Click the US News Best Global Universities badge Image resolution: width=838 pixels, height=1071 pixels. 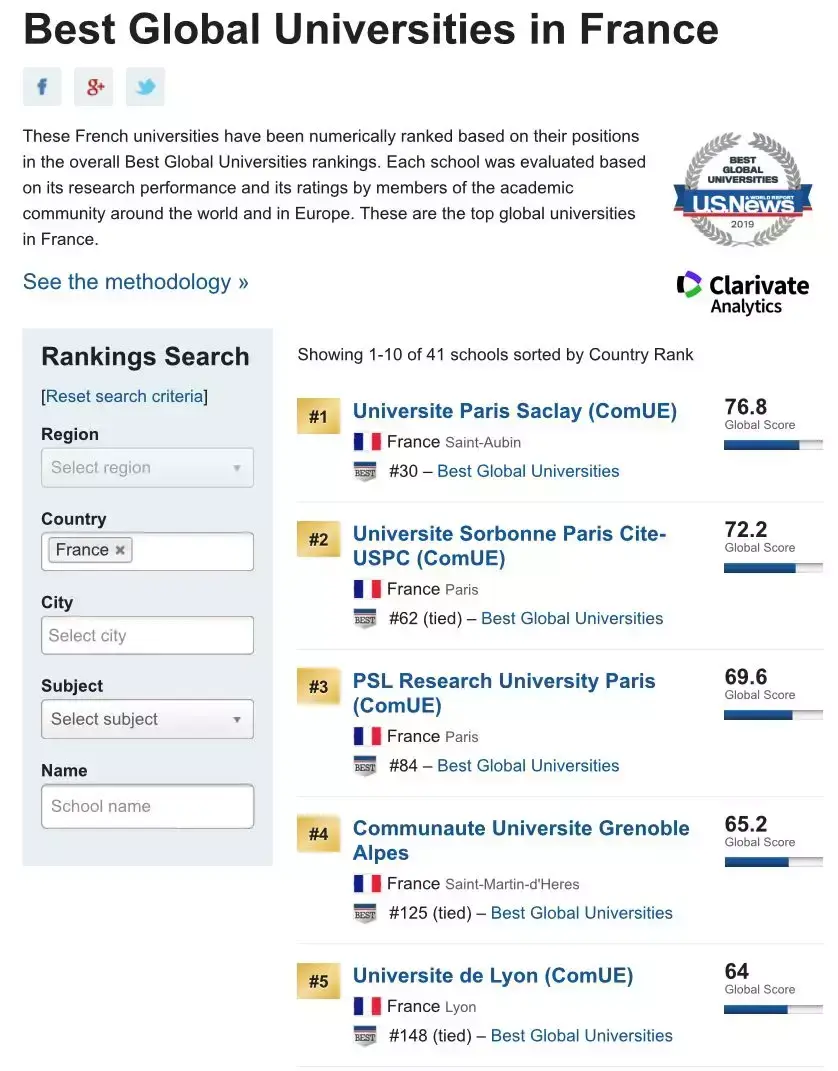click(742, 190)
